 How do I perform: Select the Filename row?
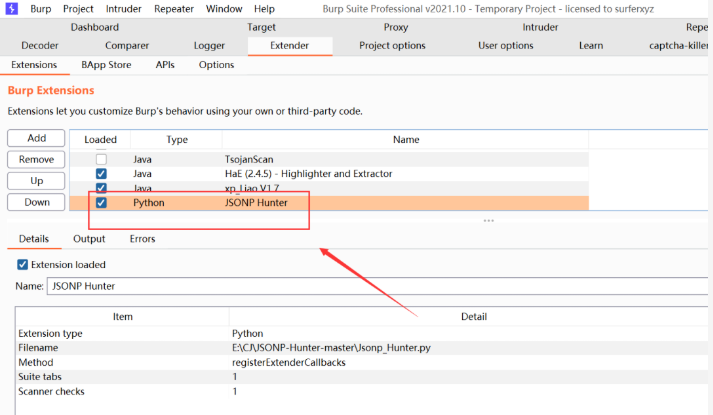coord(362,348)
